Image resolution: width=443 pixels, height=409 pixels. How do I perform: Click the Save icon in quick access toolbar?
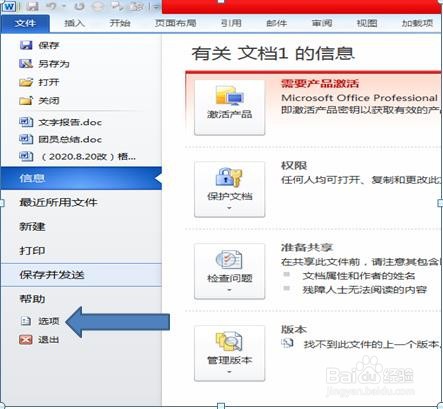coord(32,6)
